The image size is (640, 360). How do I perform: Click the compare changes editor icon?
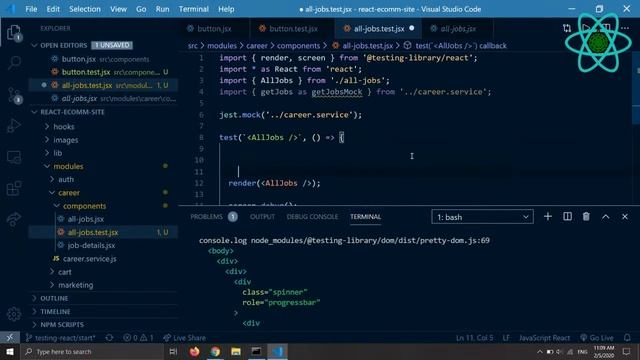click(x=567, y=28)
